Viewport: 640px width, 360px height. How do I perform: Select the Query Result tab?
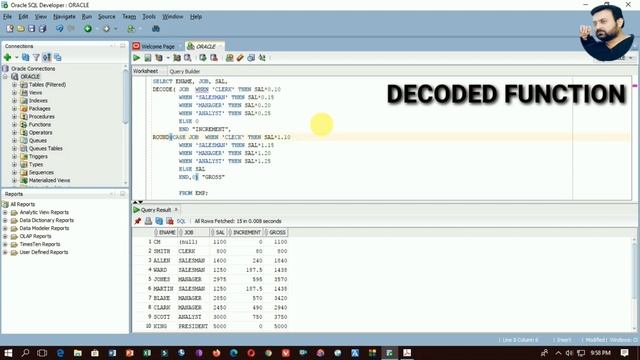coord(156,210)
